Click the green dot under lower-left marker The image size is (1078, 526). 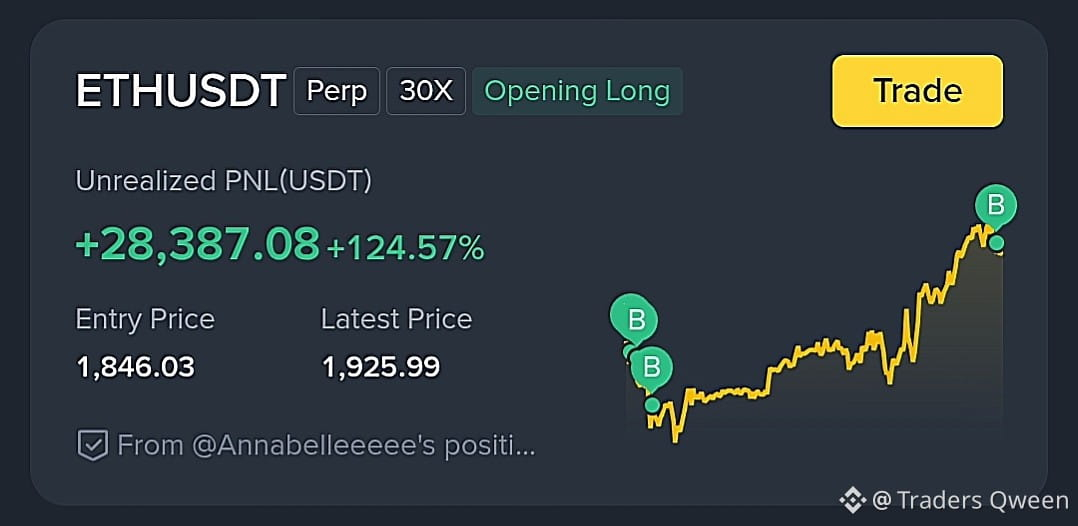coord(652,405)
